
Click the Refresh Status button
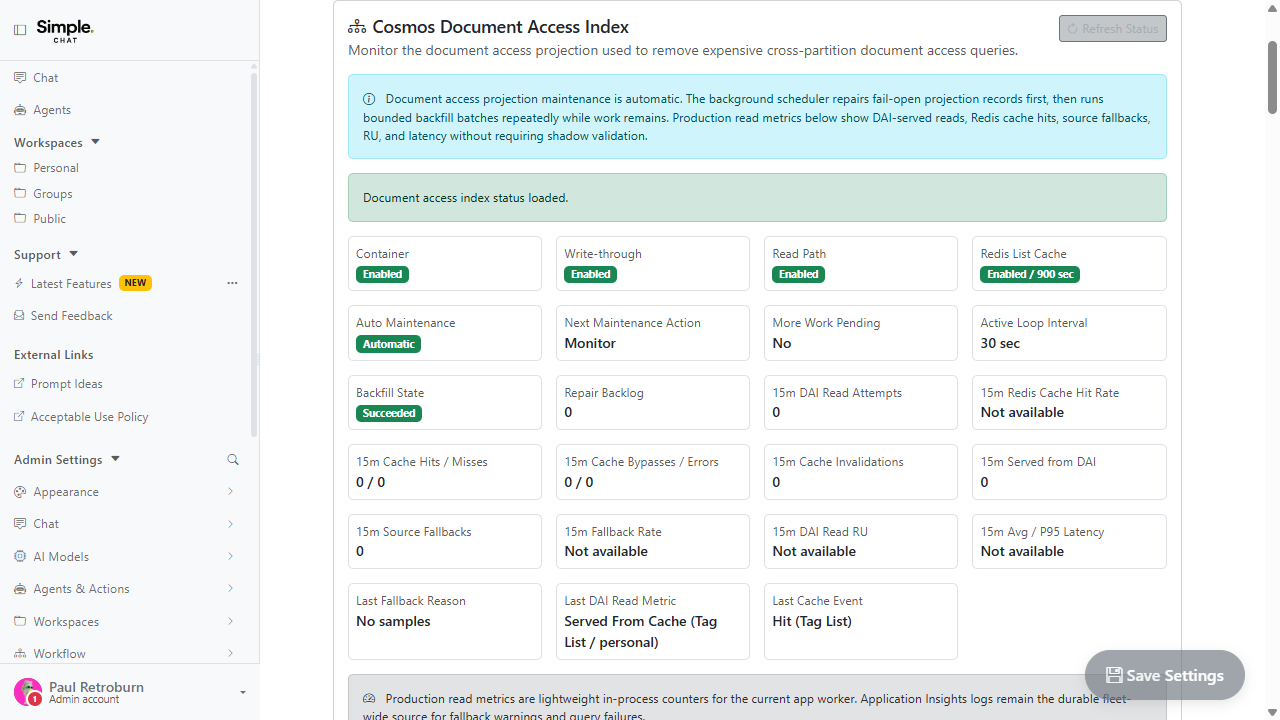click(x=1113, y=29)
